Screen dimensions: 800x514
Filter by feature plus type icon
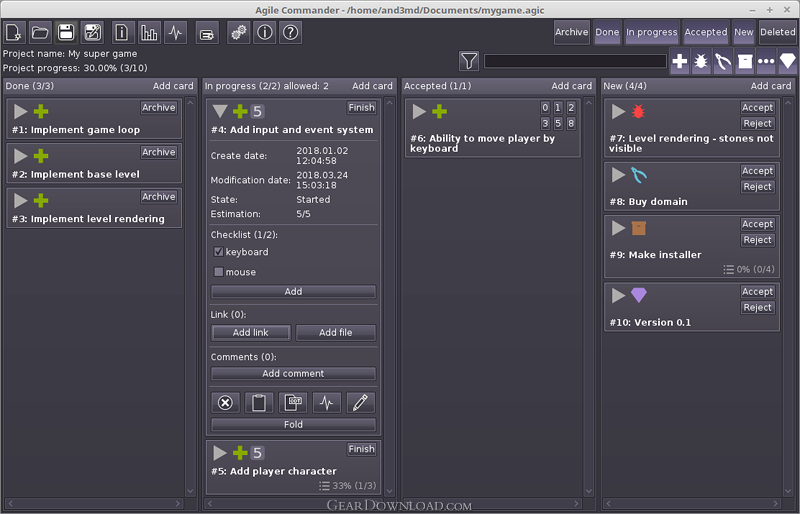coord(680,61)
